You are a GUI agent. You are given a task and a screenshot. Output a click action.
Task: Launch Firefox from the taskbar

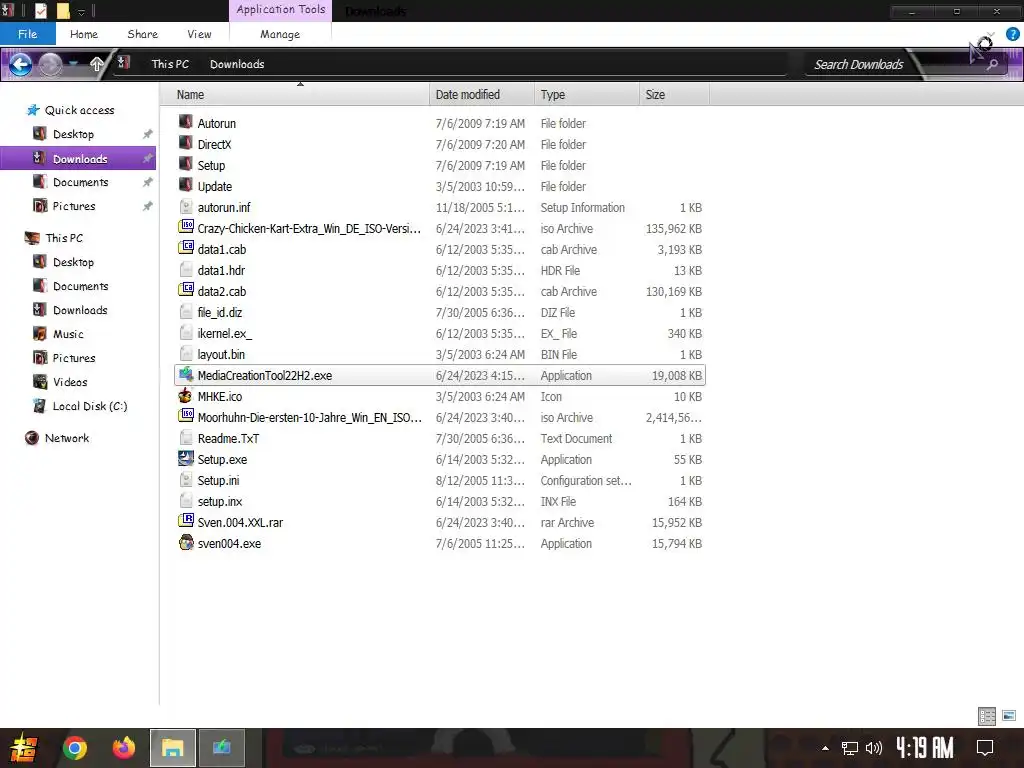[x=123, y=748]
